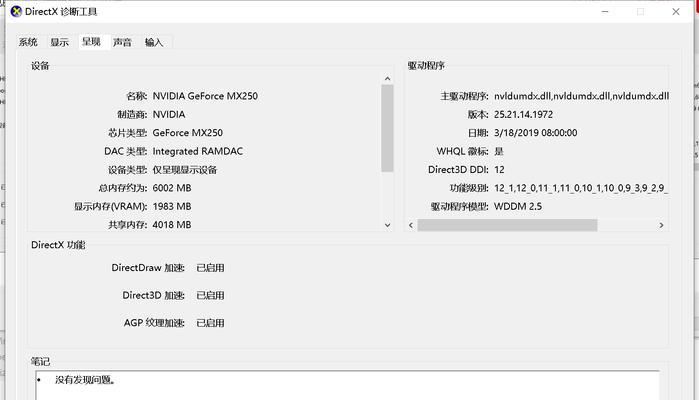Select the 呈现 tab
This screenshot has height=400, width=699.
(91, 41)
